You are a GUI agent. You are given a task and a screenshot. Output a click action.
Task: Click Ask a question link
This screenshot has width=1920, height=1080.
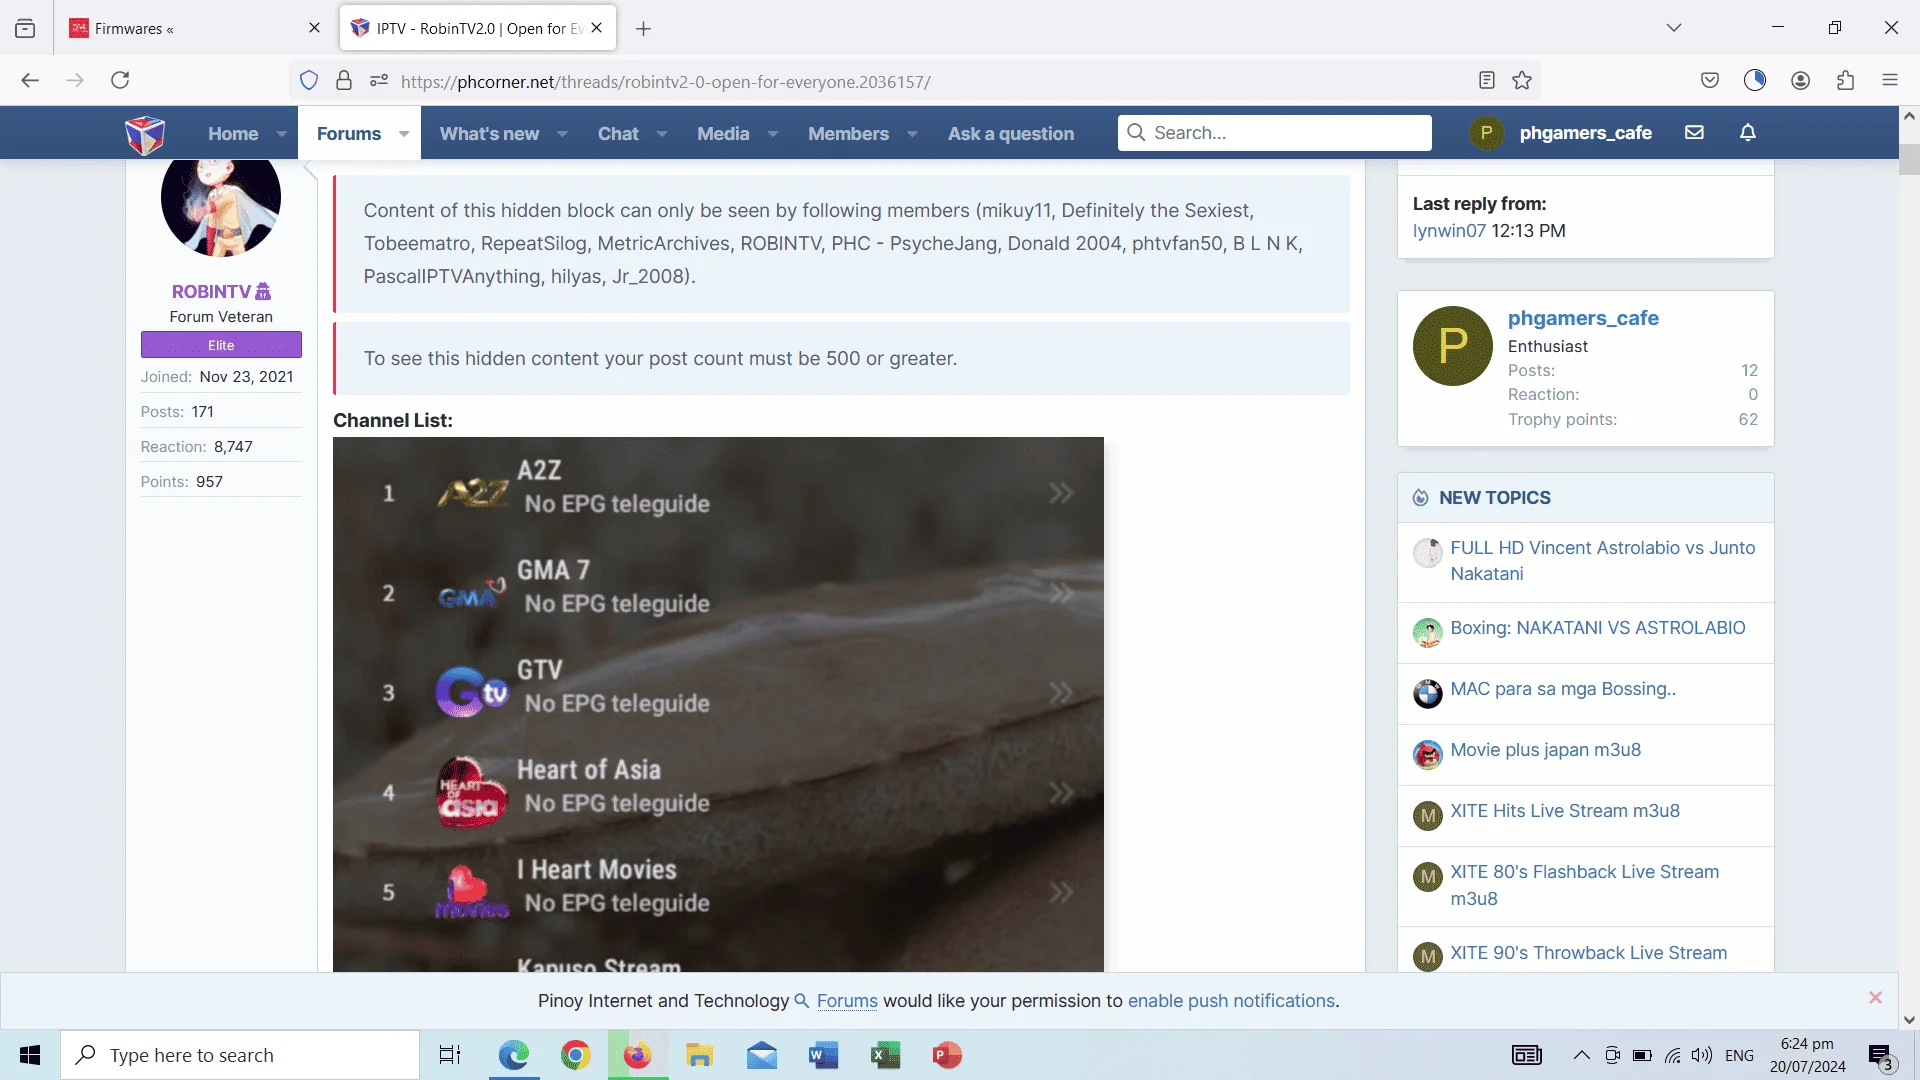click(x=1011, y=134)
